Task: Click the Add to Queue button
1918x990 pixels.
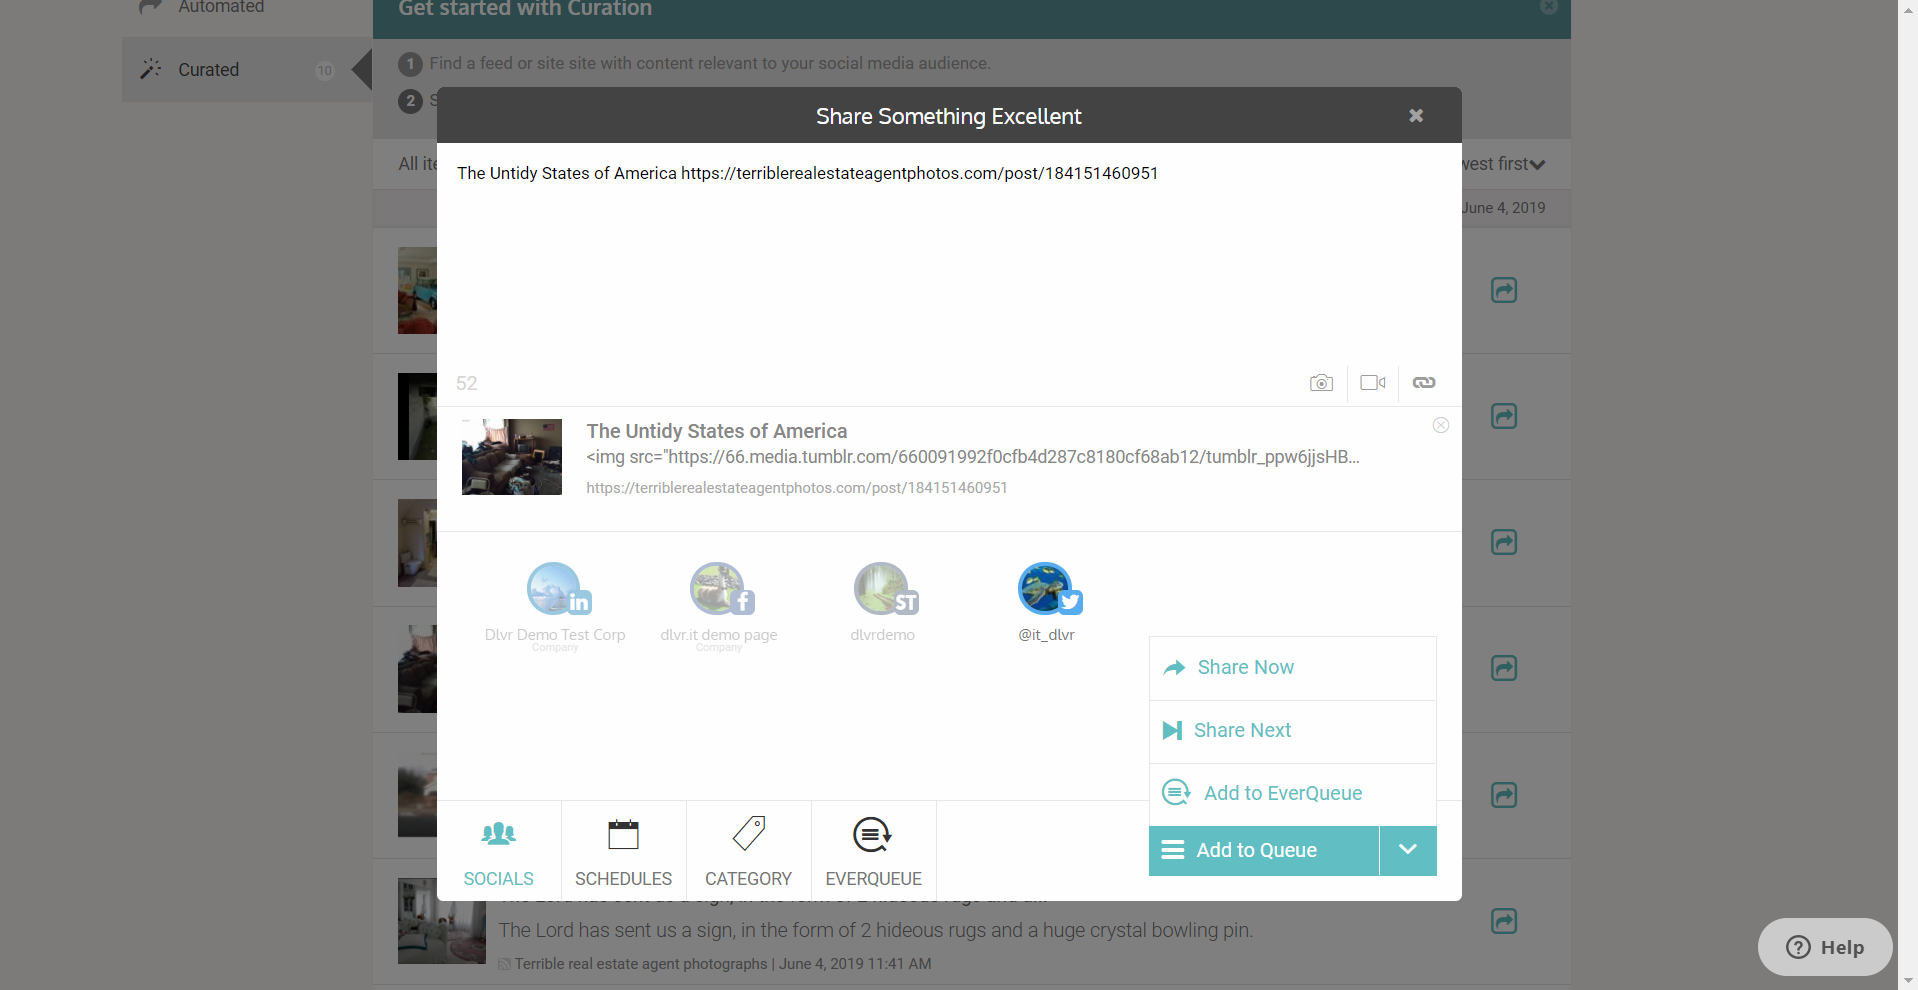Action: 1264,851
